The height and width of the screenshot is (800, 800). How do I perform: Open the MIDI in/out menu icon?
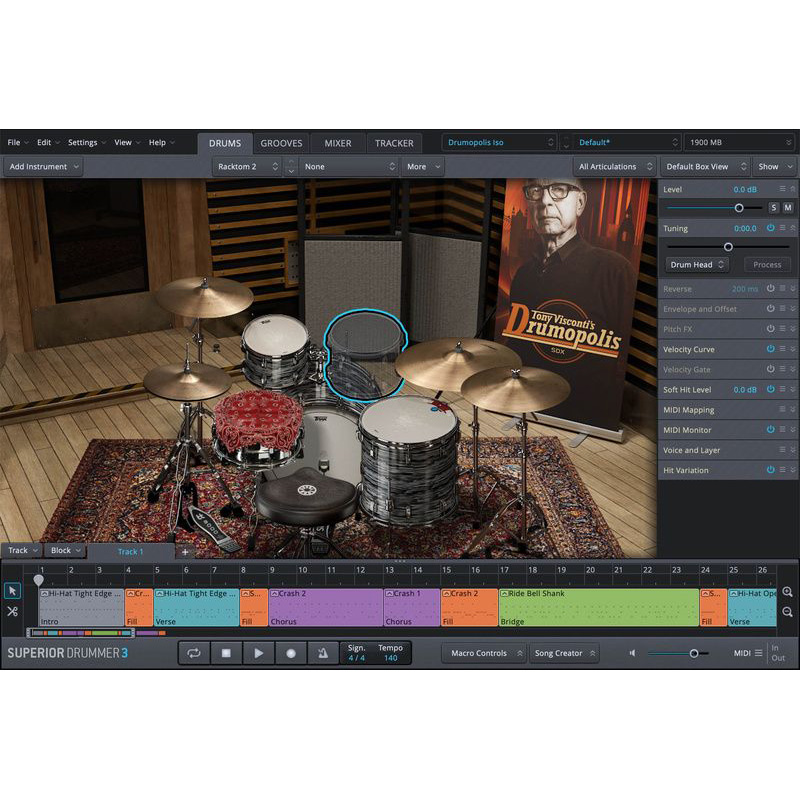pyautogui.click(x=759, y=653)
